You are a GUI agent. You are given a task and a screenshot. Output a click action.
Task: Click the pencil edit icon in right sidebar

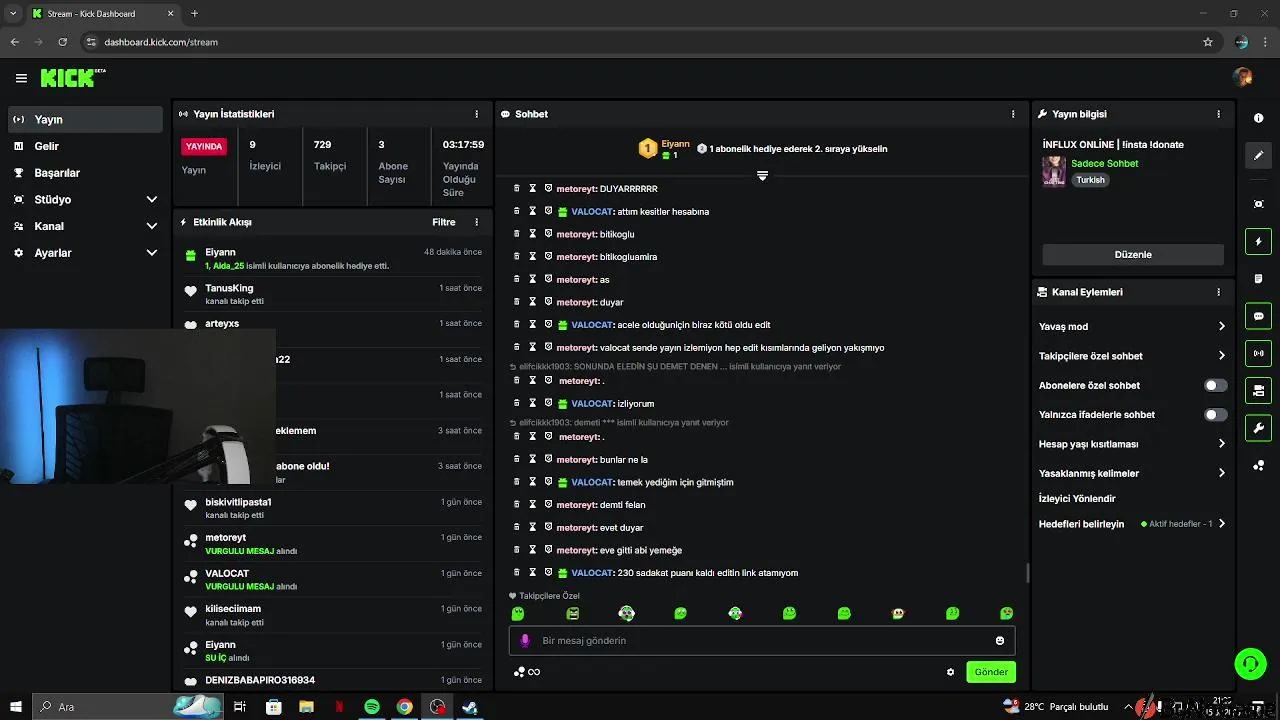(x=1258, y=155)
